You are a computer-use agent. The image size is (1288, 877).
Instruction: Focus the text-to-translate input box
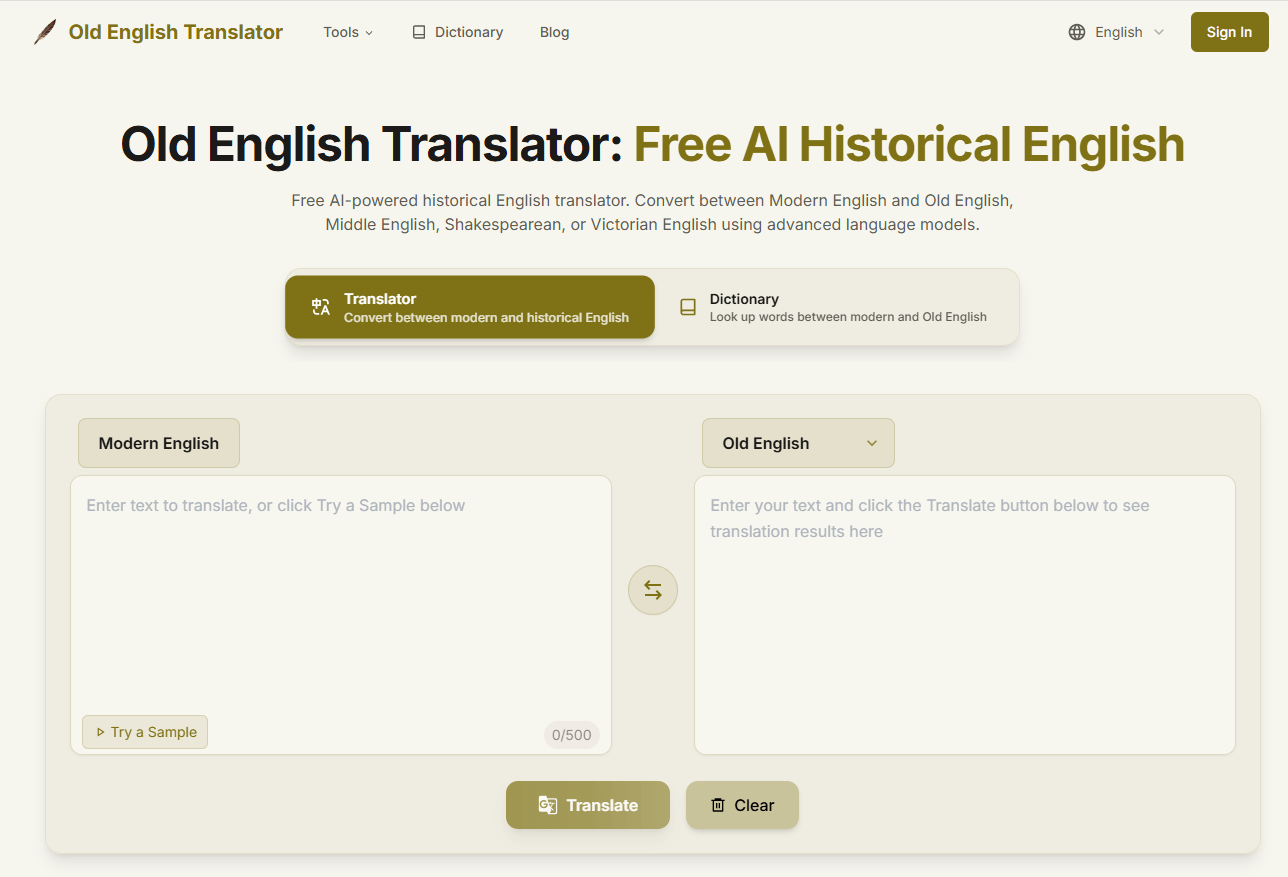click(x=341, y=615)
